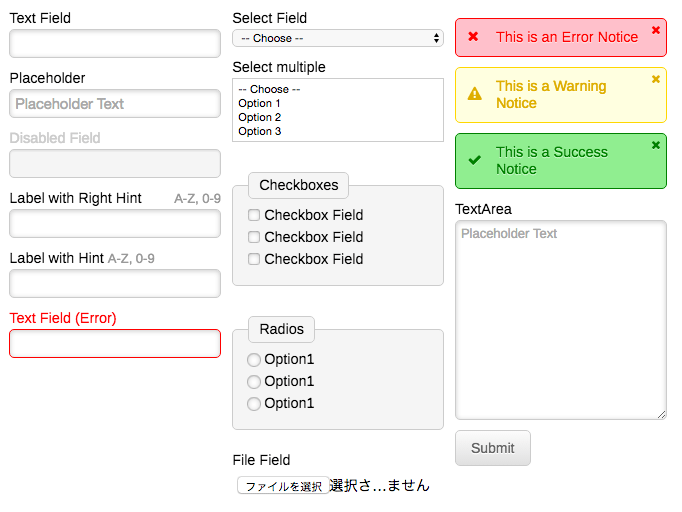Viewport: 682px width, 512px height.
Task: Focus the Placeholder Text input field
Action: tap(115, 104)
